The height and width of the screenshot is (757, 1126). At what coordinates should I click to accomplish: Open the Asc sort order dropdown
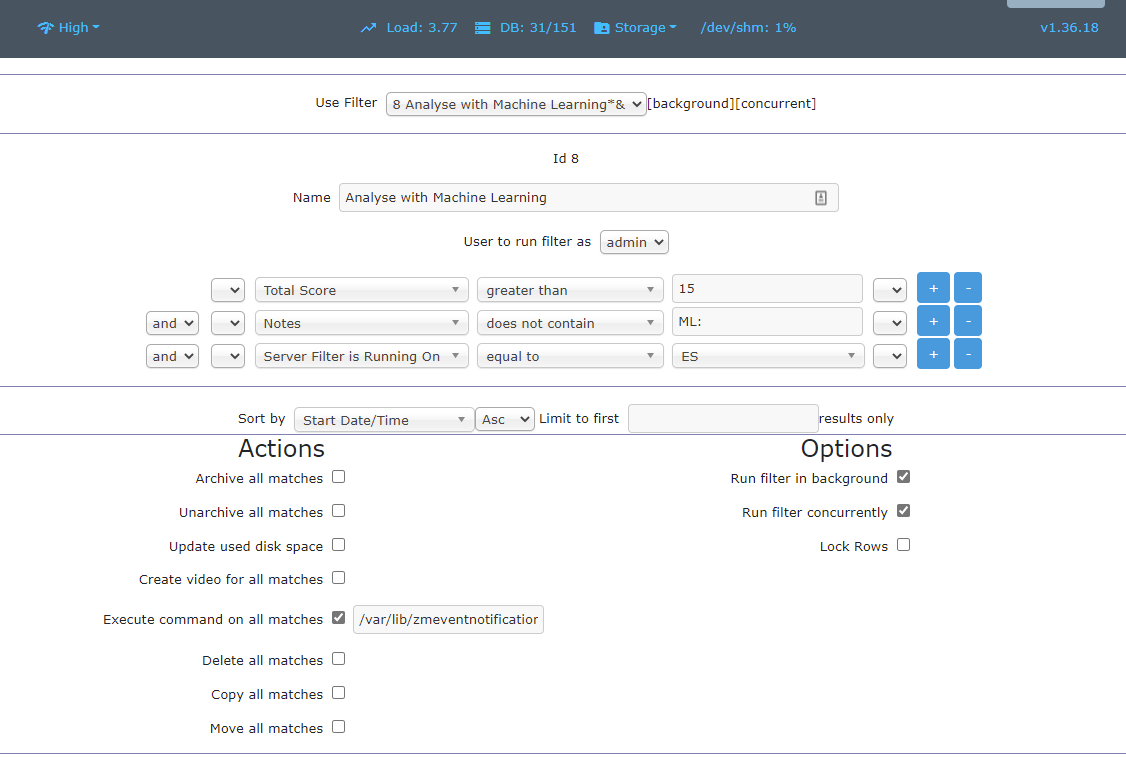tap(505, 419)
